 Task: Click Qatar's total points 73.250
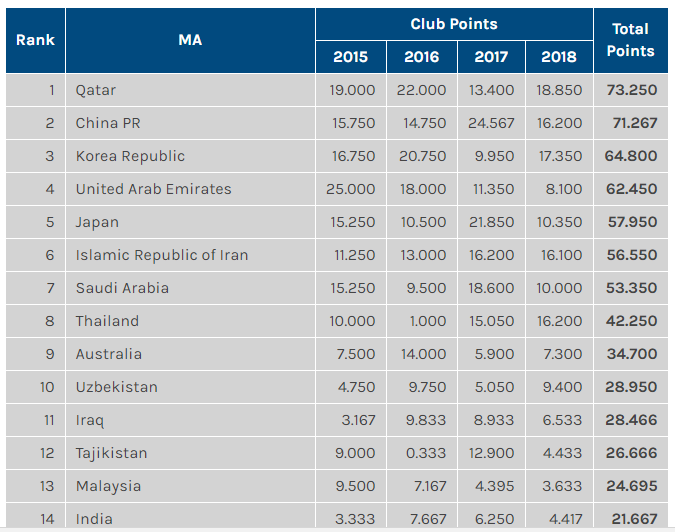tap(632, 90)
